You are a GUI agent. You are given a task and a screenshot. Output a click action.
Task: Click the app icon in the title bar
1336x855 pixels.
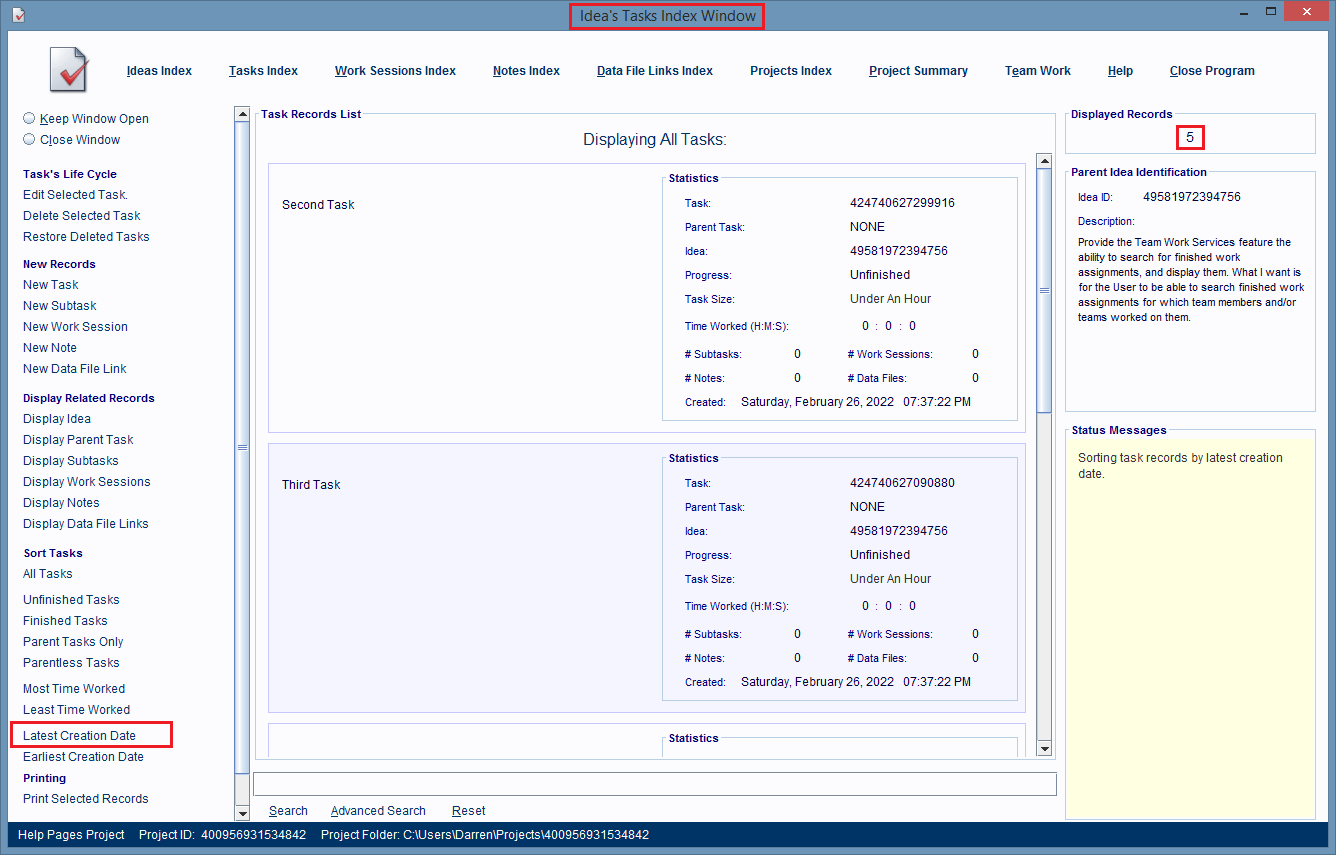coord(17,15)
